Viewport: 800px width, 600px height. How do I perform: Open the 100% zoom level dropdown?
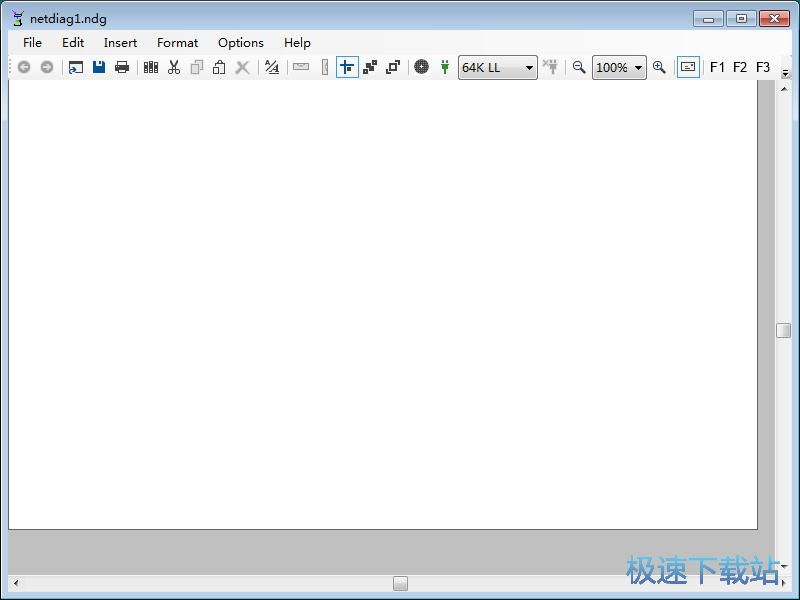pos(638,68)
